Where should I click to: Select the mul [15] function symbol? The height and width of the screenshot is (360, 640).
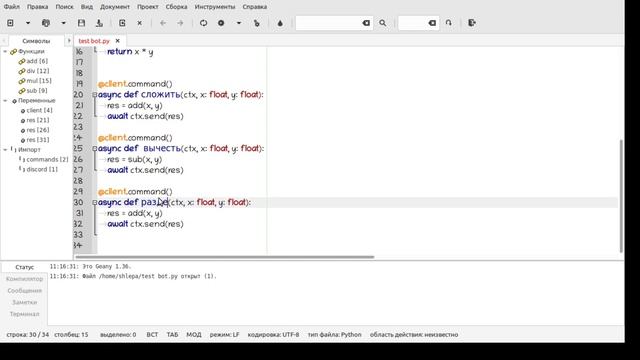pyautogui.click(x=35, y=81)
